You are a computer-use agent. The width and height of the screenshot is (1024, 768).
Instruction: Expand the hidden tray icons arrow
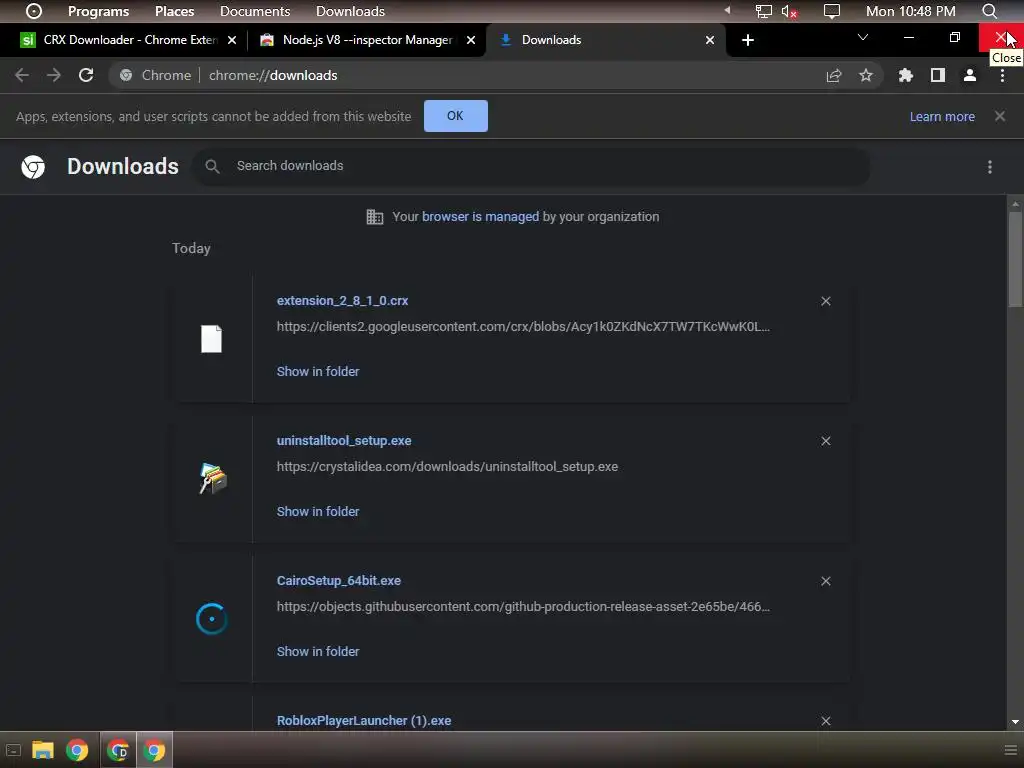coord(727,10)
